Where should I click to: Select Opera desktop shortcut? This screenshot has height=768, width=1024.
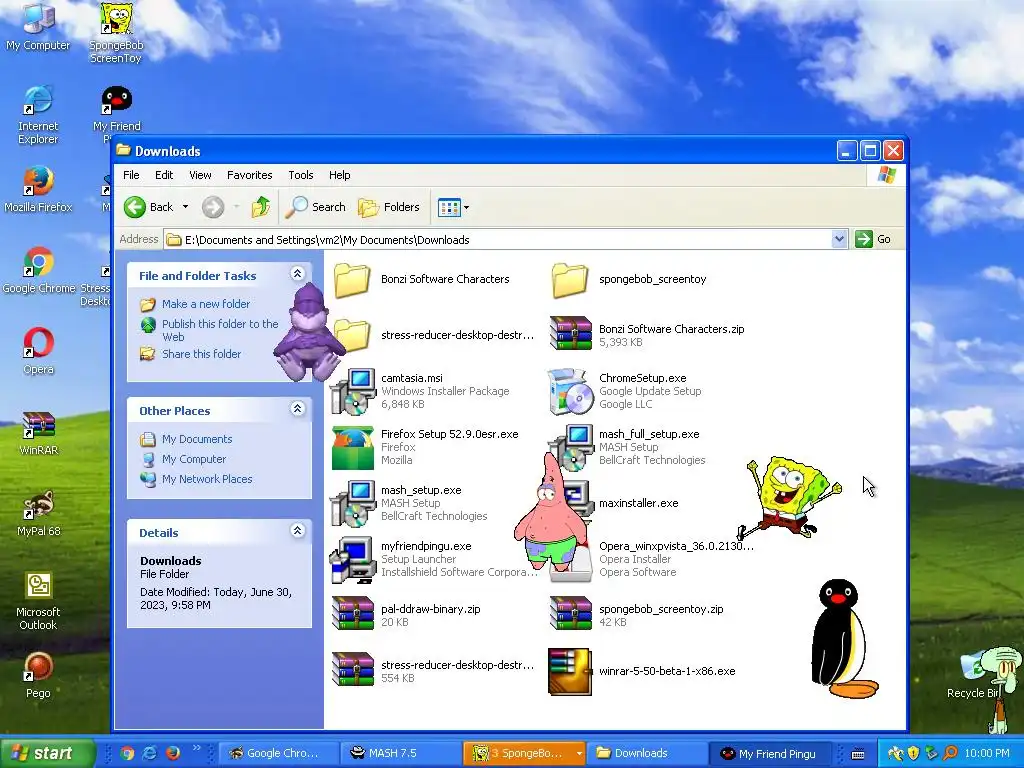coord(38,351)
